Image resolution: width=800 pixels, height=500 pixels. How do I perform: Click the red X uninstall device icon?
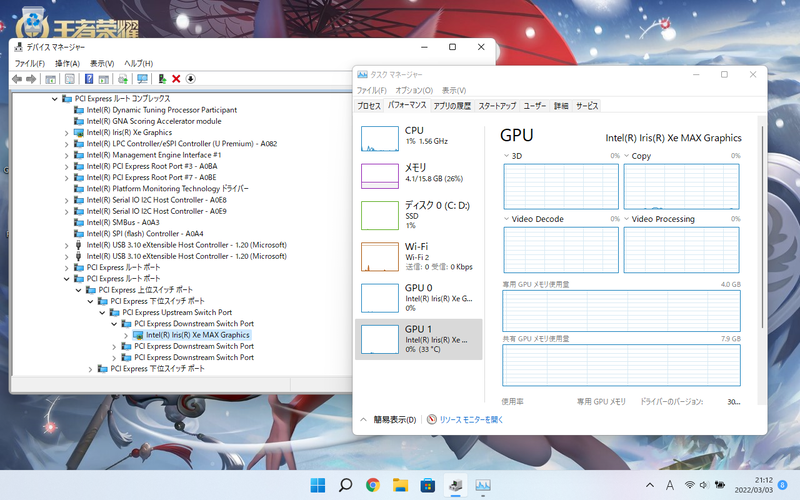point(177,79)
